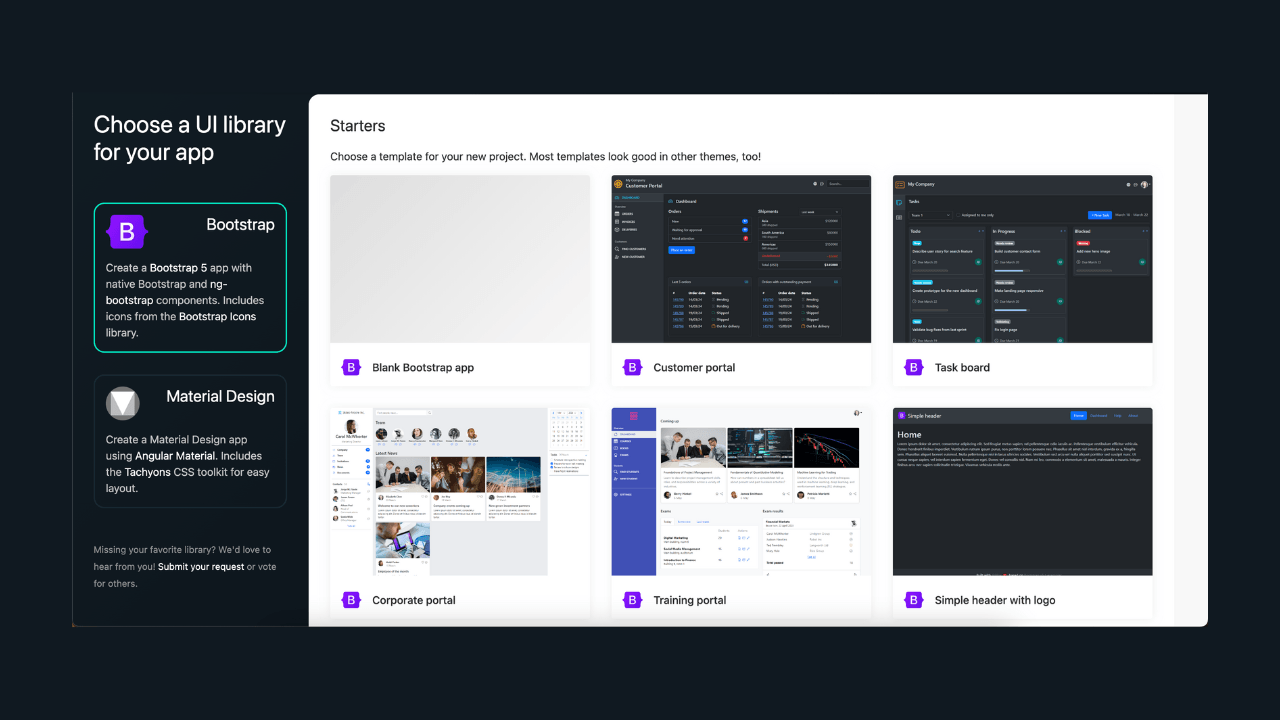Click Bootstrap icon beside Corporate portal
Image resolution: width=1280 pixels, height=720 pixels.
pos(351,600)
